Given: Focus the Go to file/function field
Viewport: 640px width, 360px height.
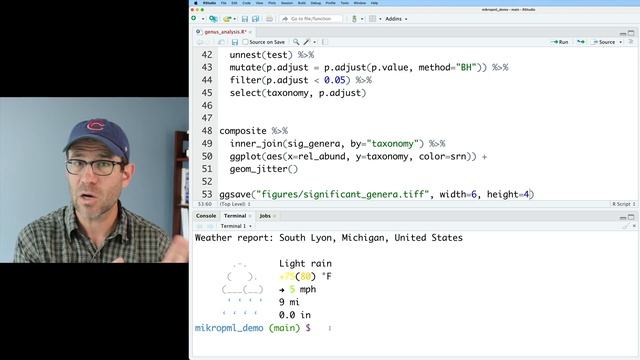Looking at the screenshot, I should click(311, 19).
